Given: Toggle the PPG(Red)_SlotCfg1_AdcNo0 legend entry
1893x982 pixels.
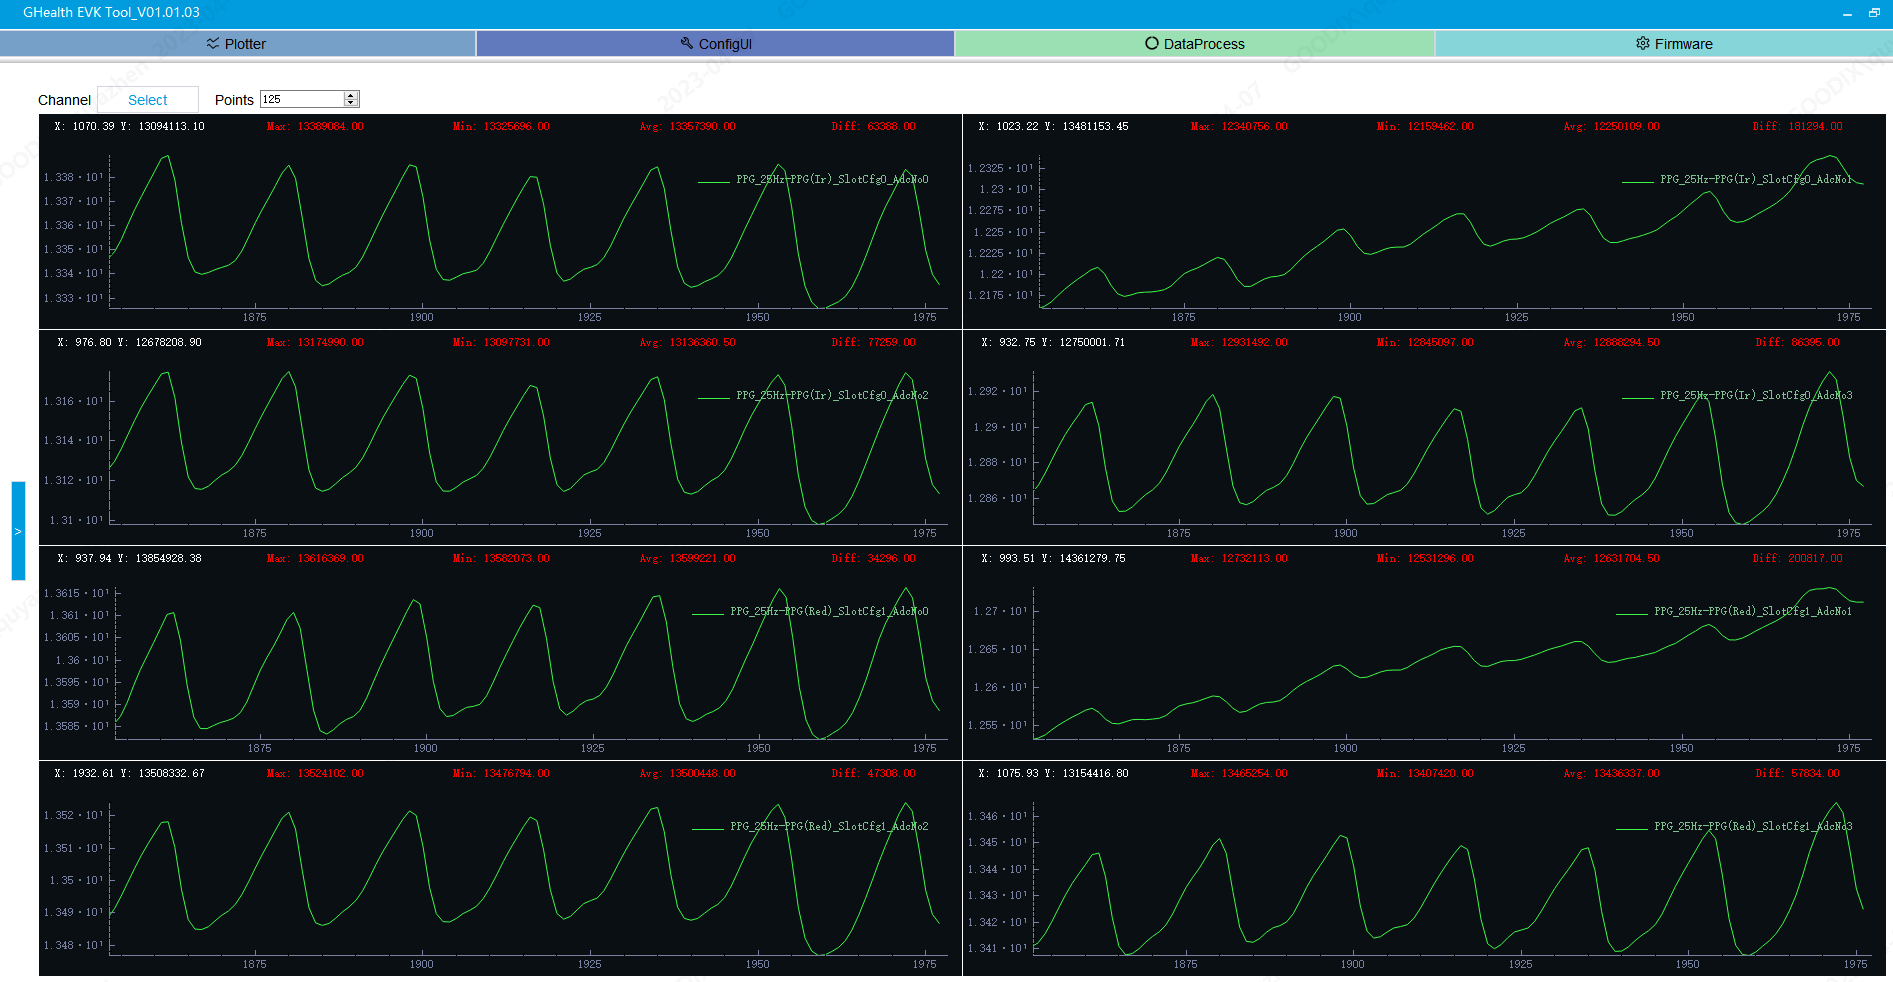Looking at the screenshot, I should (828, 611).
